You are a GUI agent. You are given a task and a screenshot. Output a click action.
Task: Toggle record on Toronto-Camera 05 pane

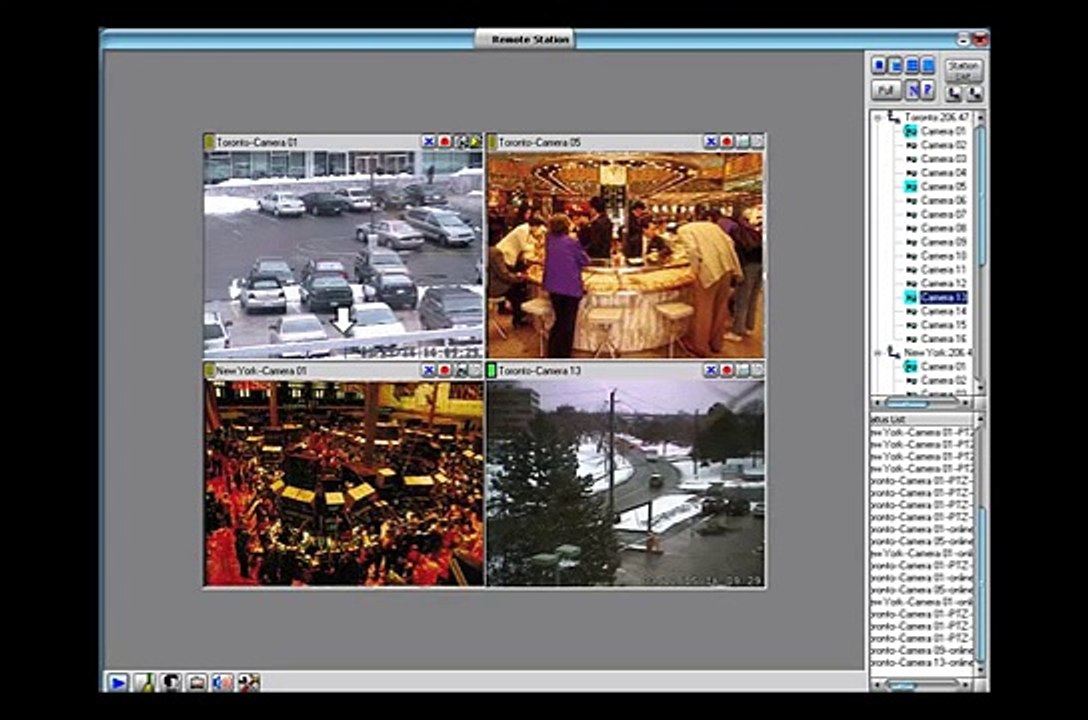[726, 142]
